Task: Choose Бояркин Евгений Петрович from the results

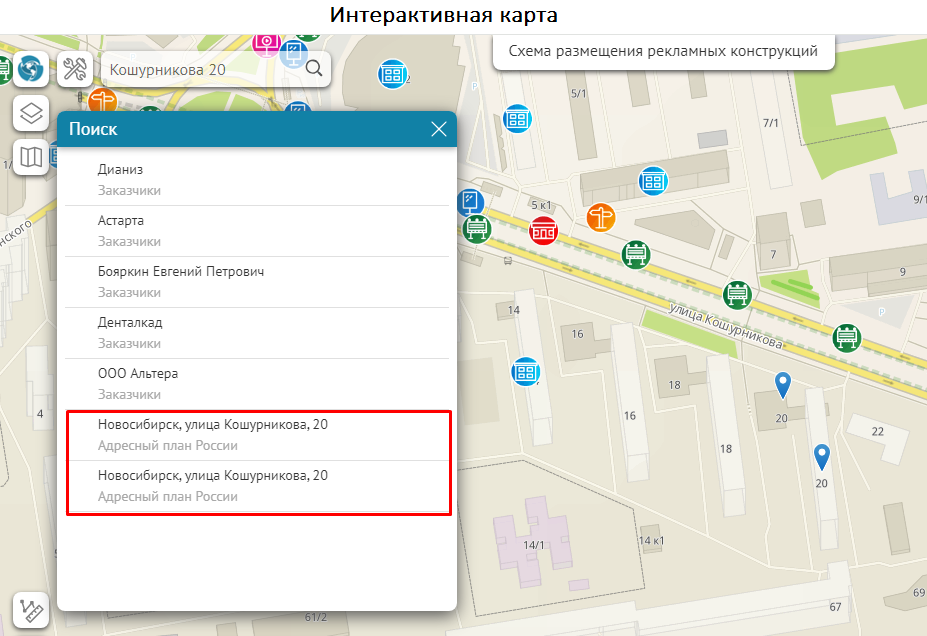Action: tap(256, 281)
